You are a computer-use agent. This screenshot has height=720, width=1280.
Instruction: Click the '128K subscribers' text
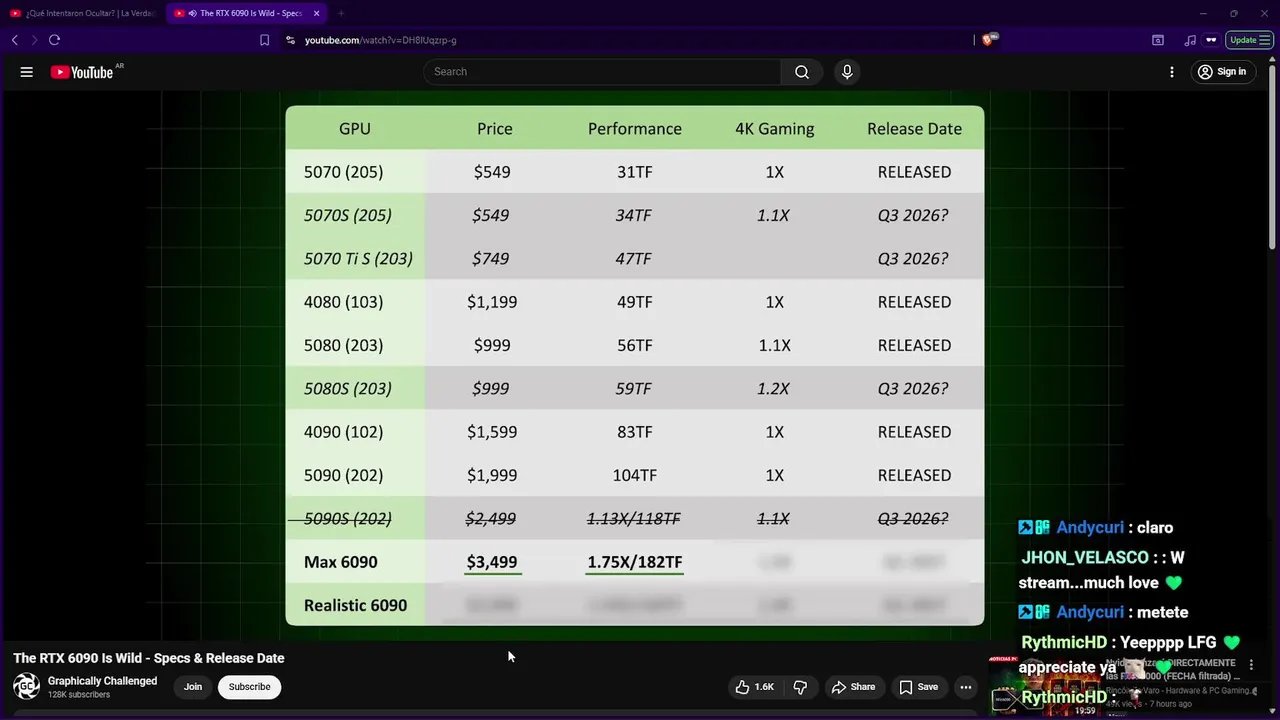pos(79,695)
